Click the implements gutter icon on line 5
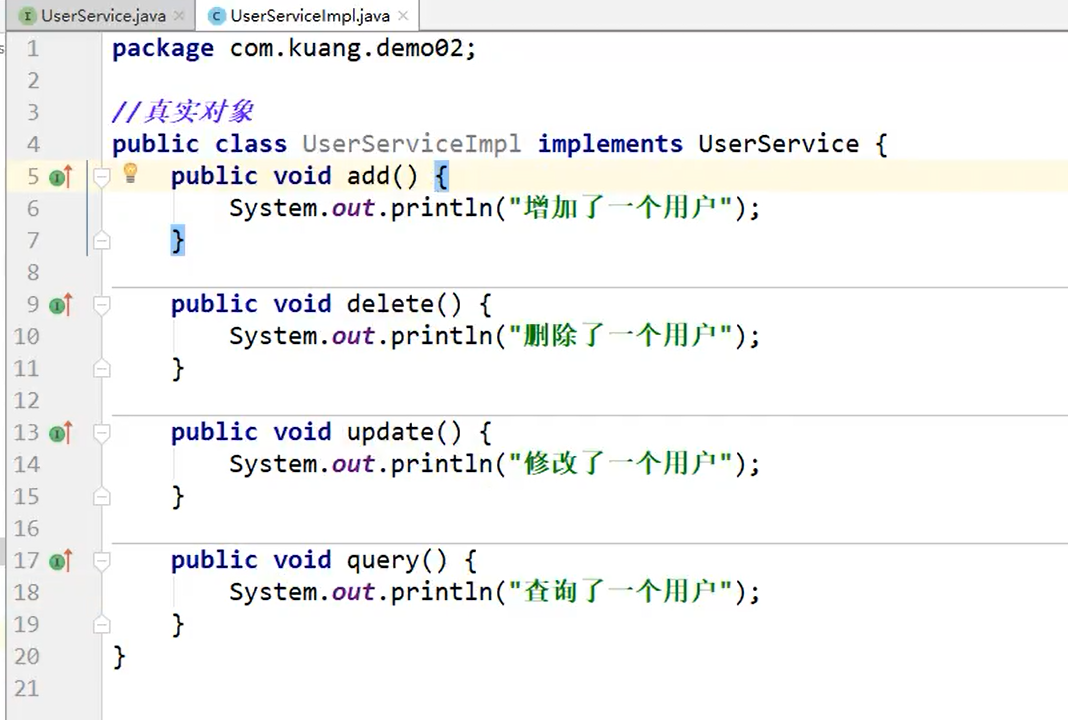The image size is (1068, 720). (61, 177)
